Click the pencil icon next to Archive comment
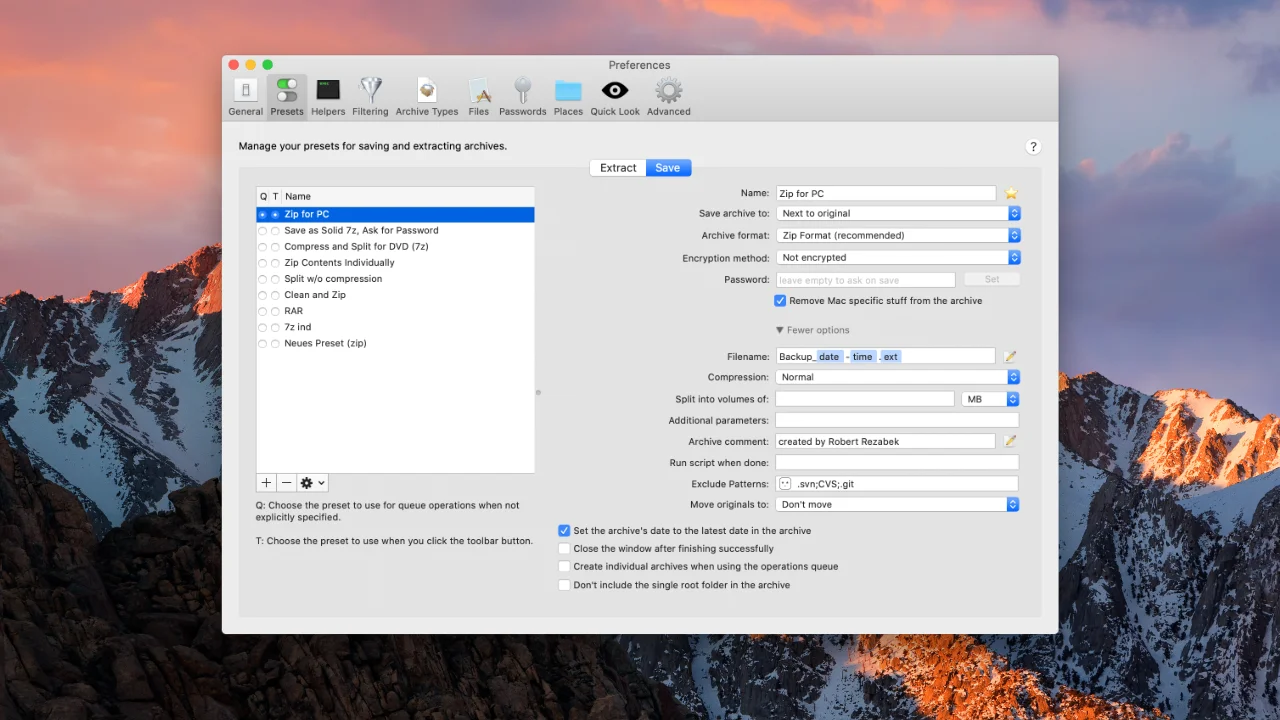Viewport: 1280px width, 720px height. [1010, 441]
